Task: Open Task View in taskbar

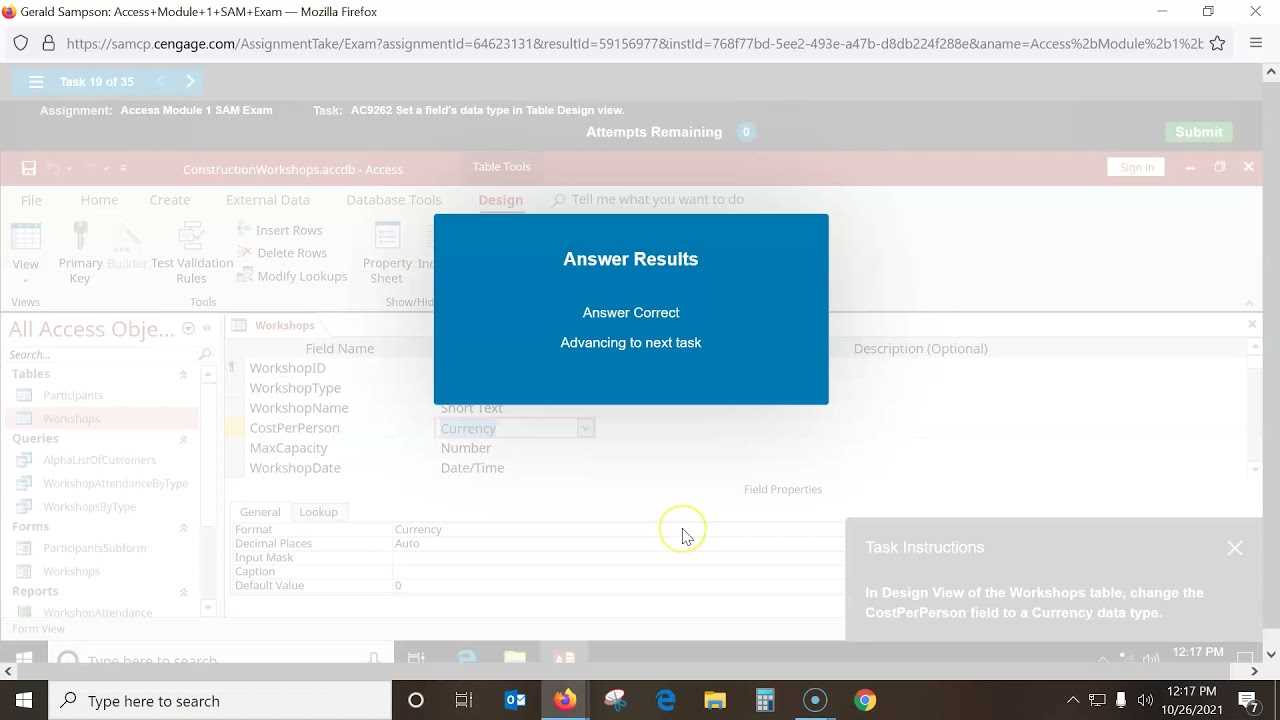Action: (464, 701)
